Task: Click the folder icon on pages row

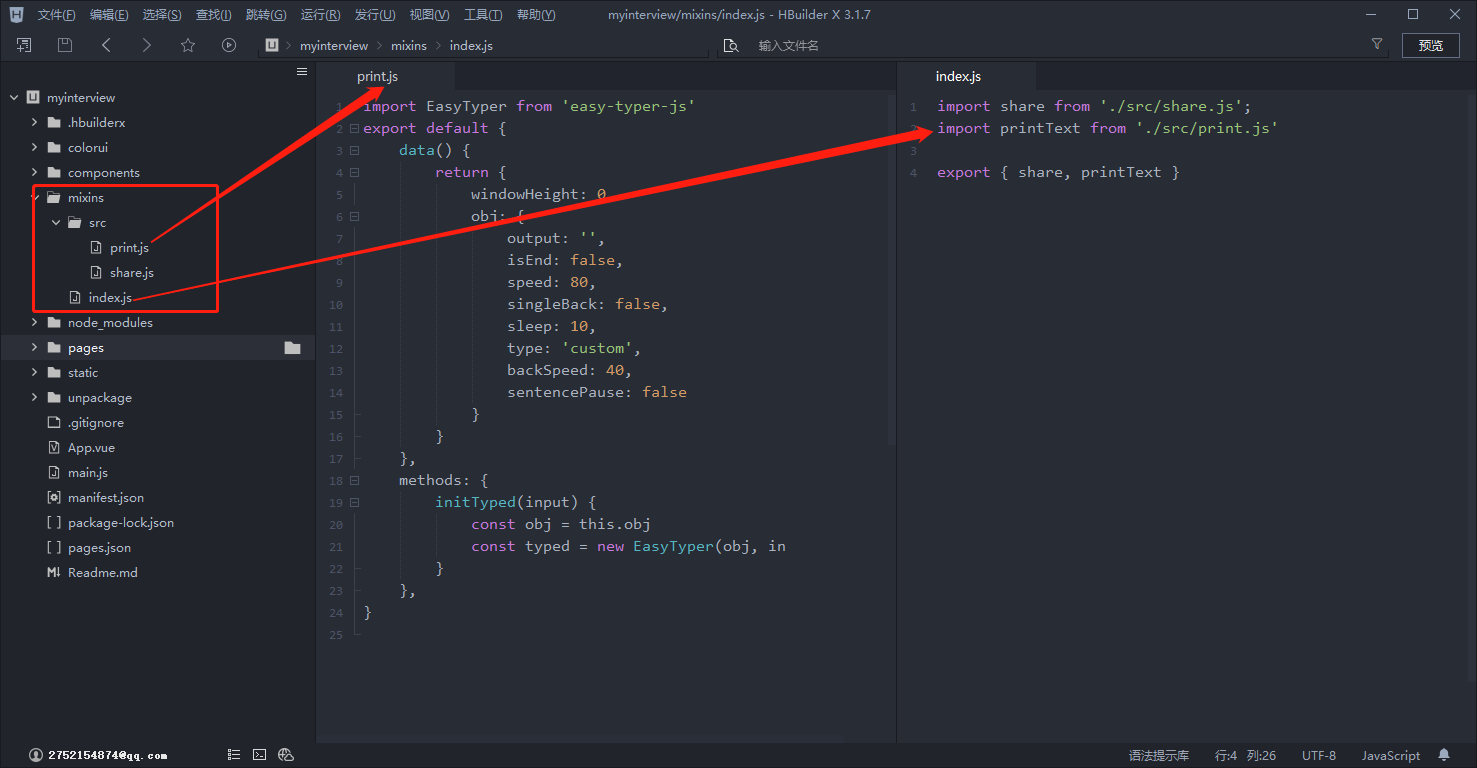Action: [x=292, y=348]
